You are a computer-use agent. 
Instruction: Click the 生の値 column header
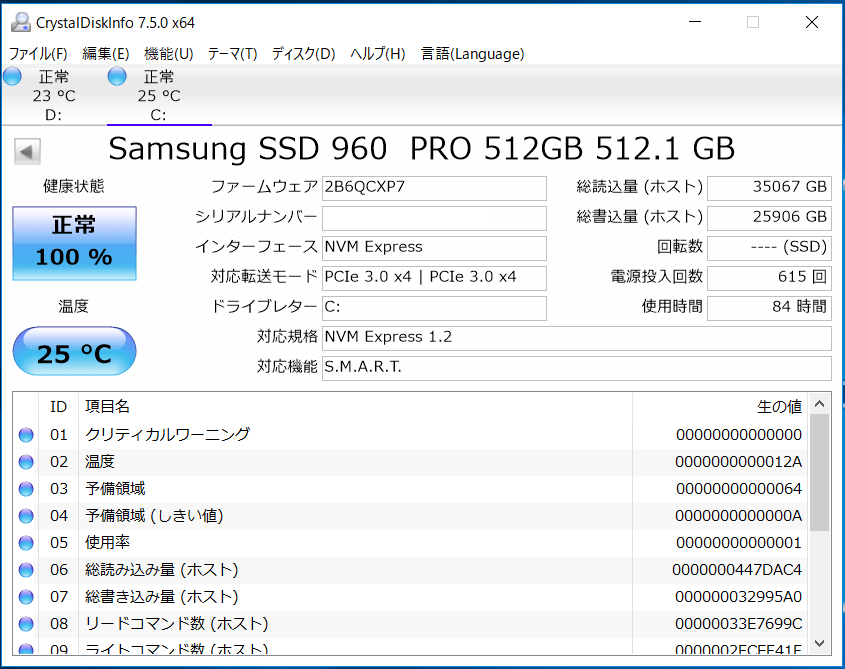(720, 406)
